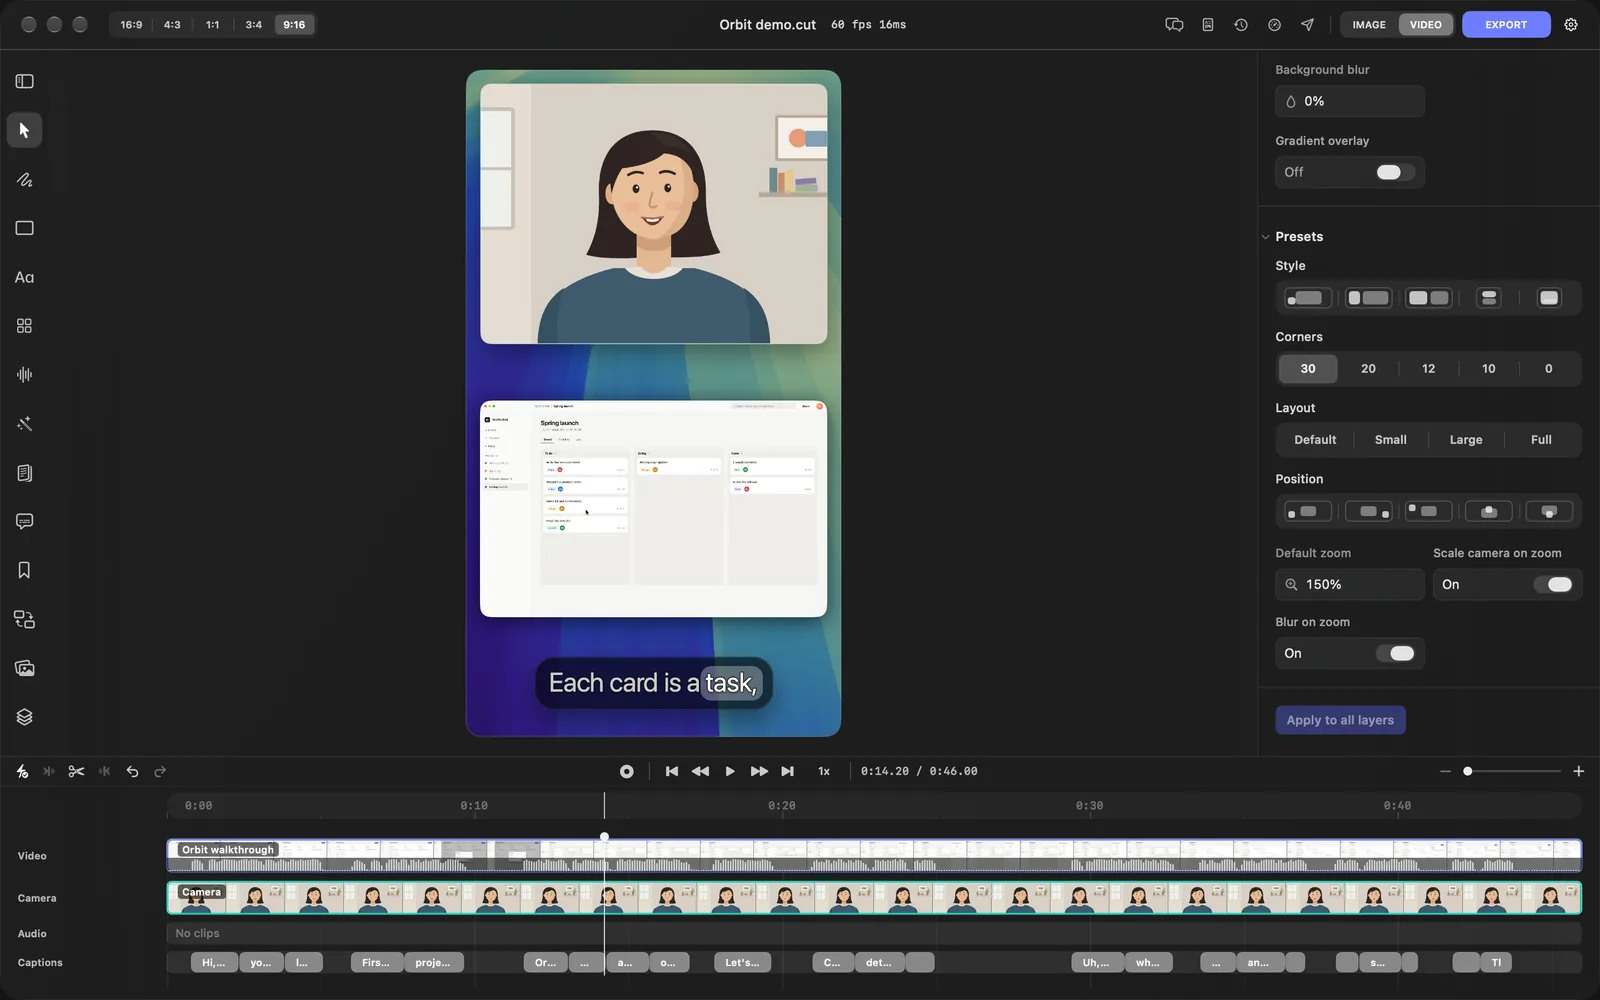Open the magic wand effects tool
Image resolution: width=1600 pixels, height=1000 pixels.
[x=25, y=424]
